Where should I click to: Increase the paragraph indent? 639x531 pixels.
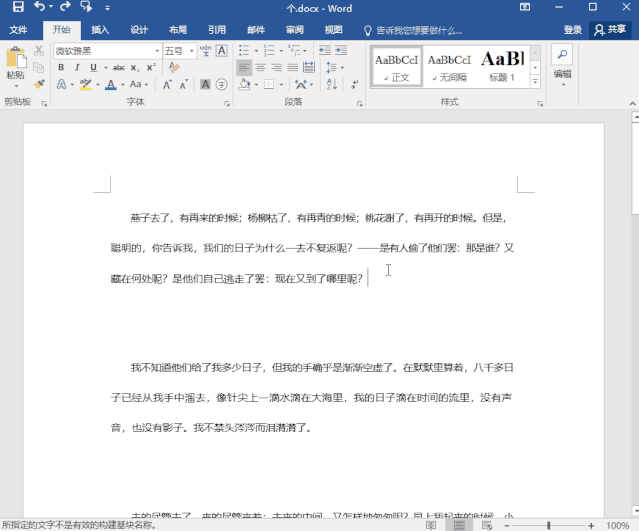coord(341,50)
